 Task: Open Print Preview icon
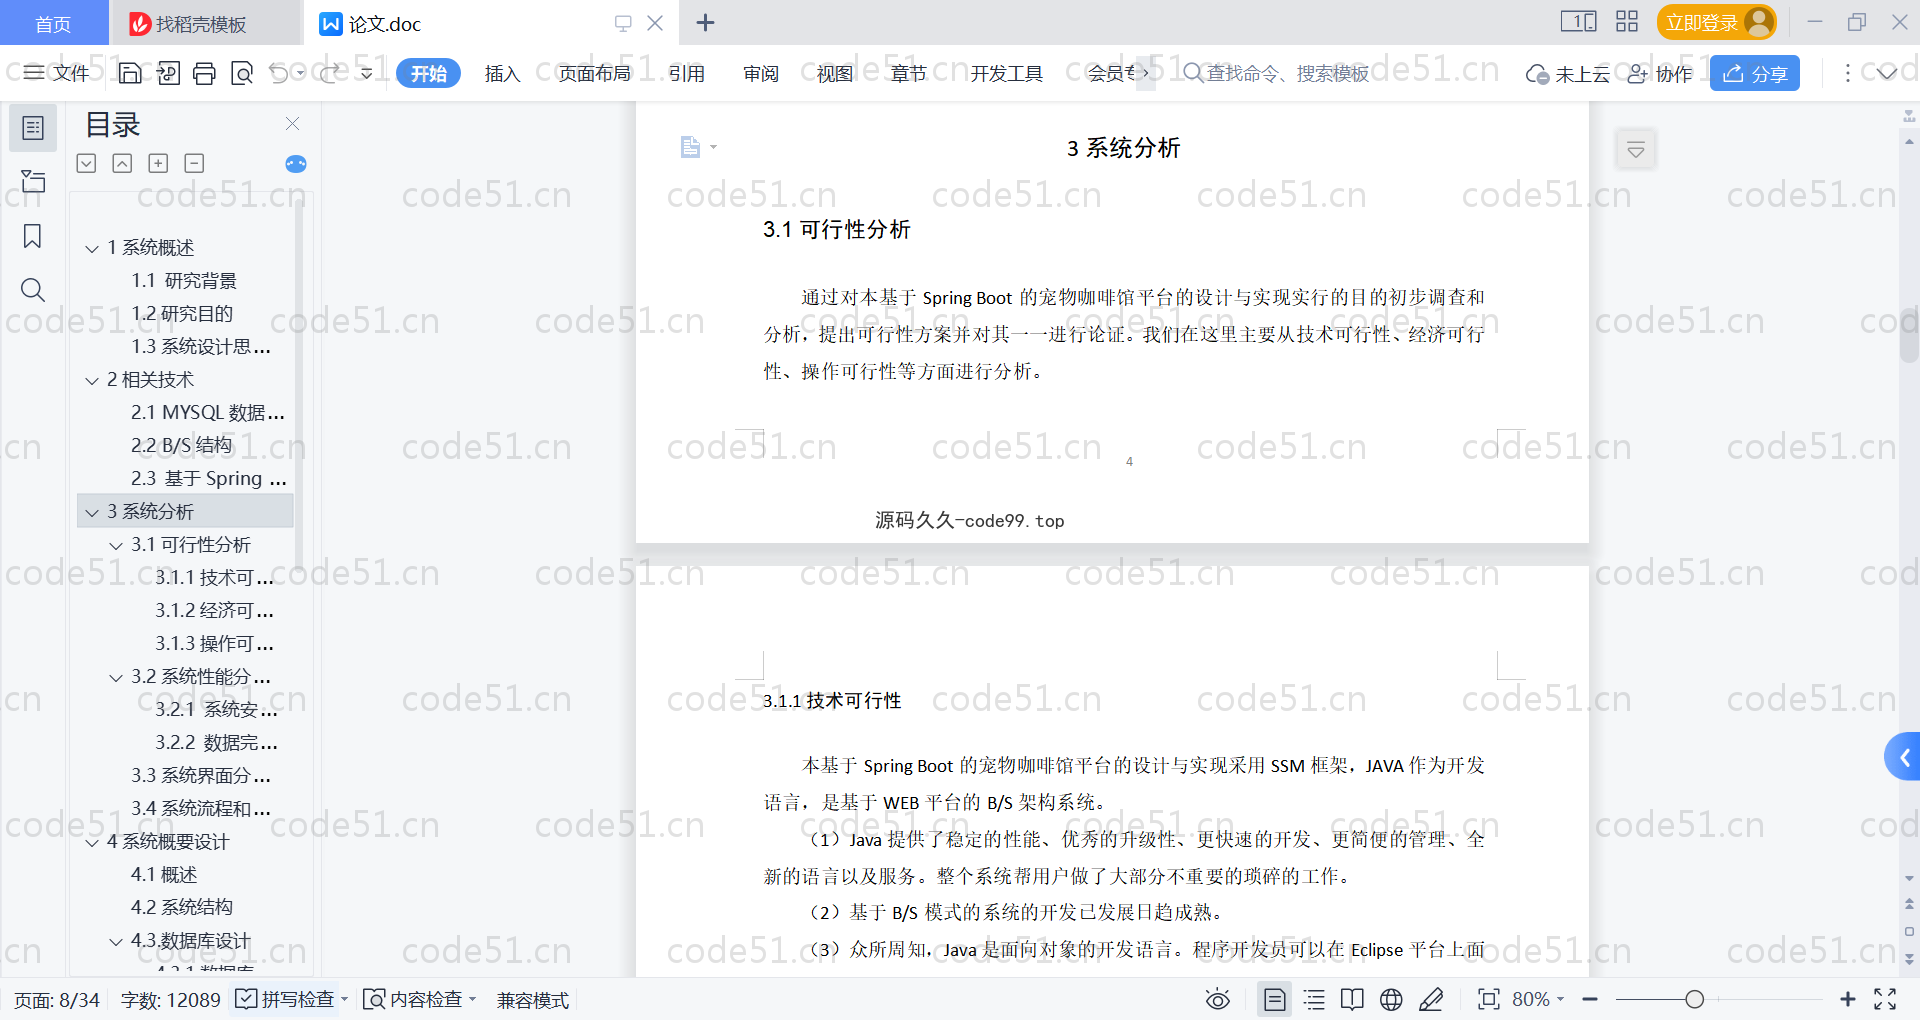[x=242, y=73]
